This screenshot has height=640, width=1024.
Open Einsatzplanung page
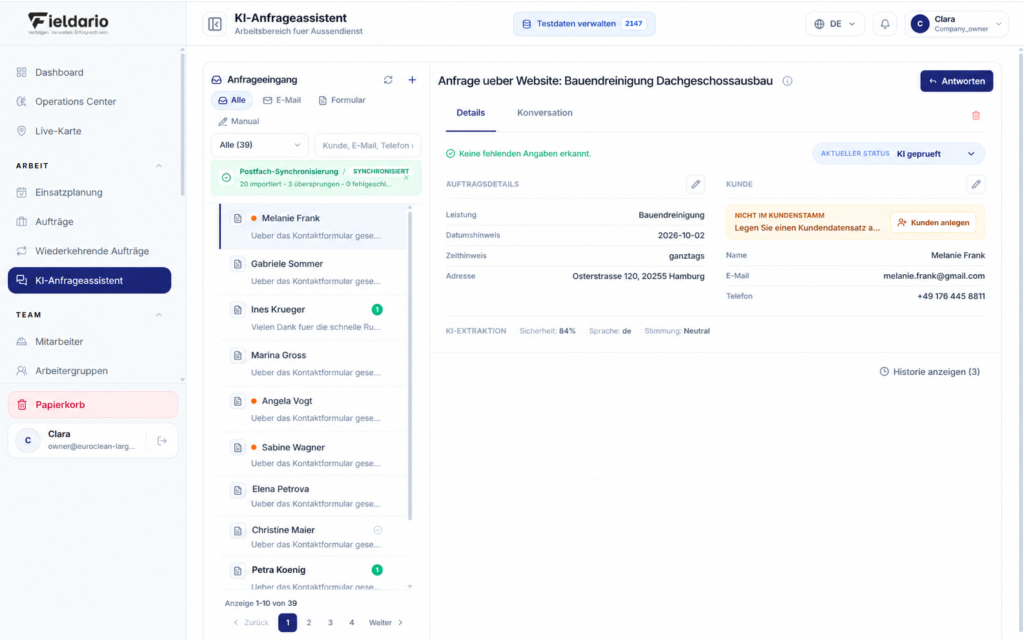coord(89,193)
